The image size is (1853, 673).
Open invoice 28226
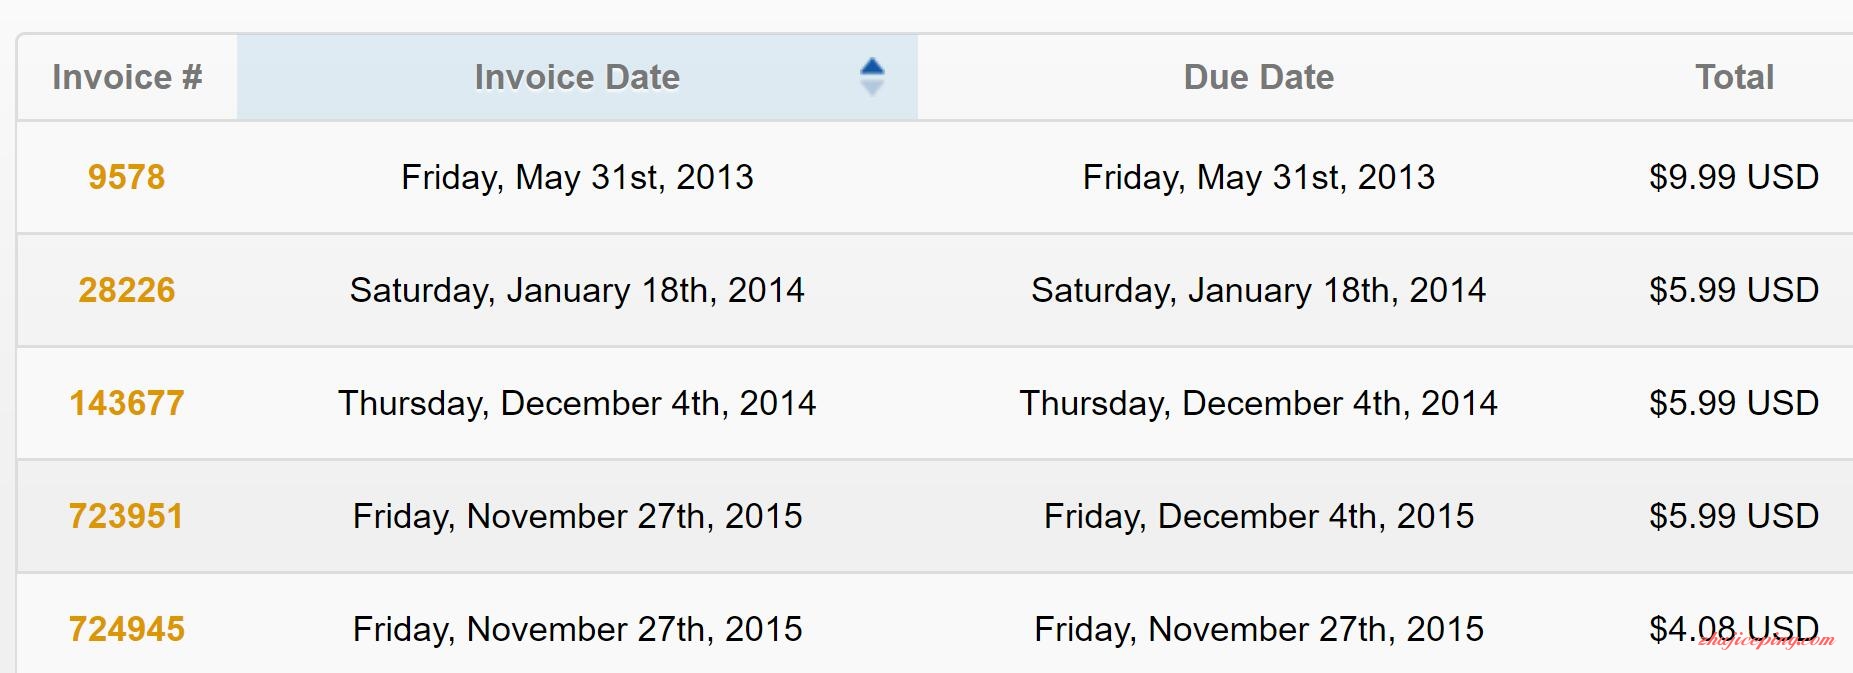click(x=126, y=290)
